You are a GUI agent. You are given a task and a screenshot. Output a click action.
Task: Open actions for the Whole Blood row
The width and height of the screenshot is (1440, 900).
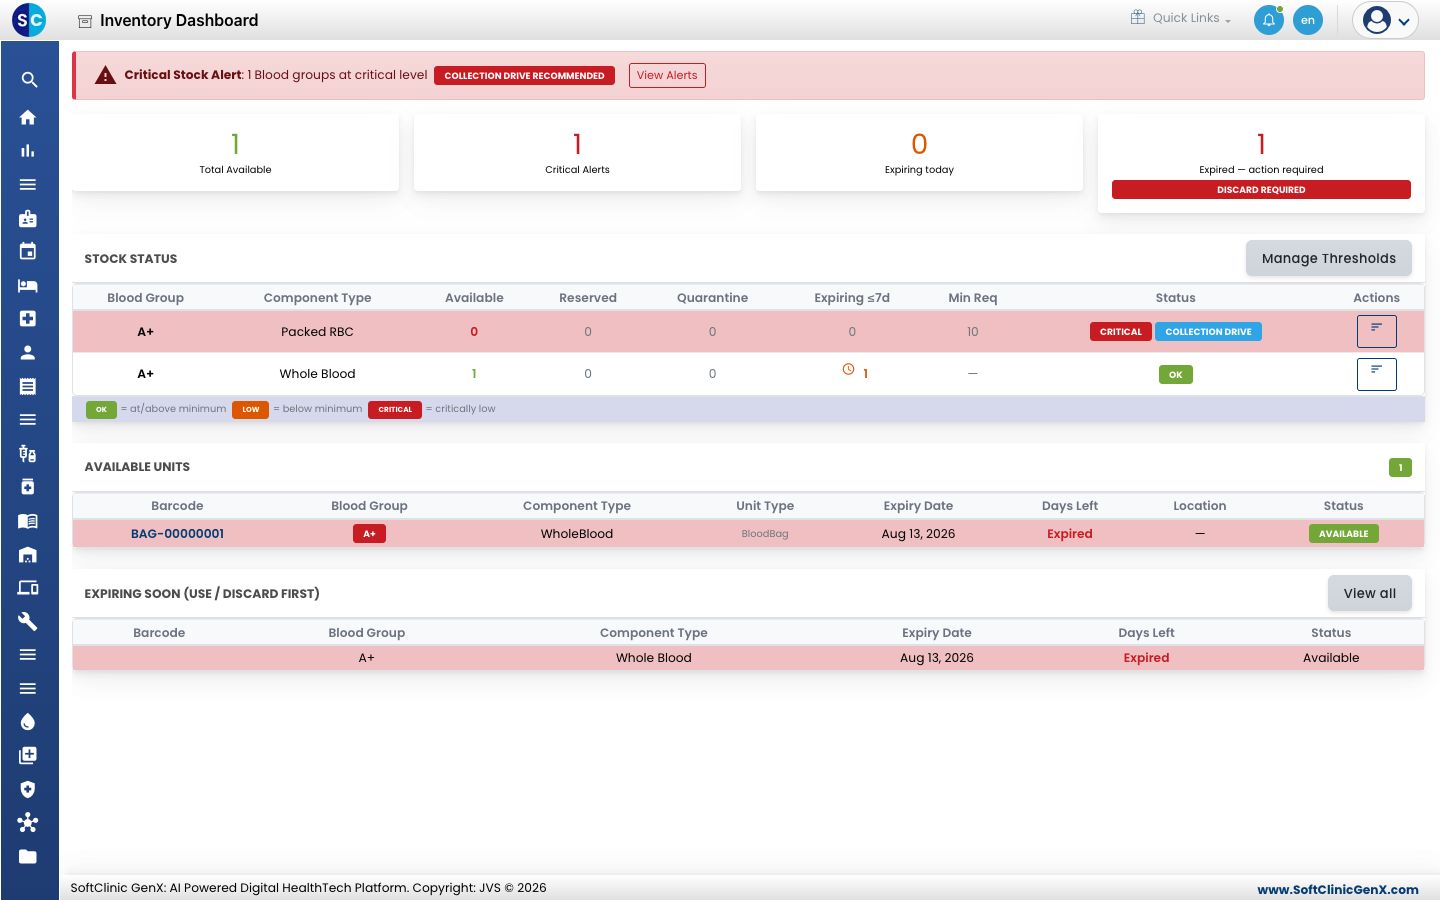point(1376,374)
